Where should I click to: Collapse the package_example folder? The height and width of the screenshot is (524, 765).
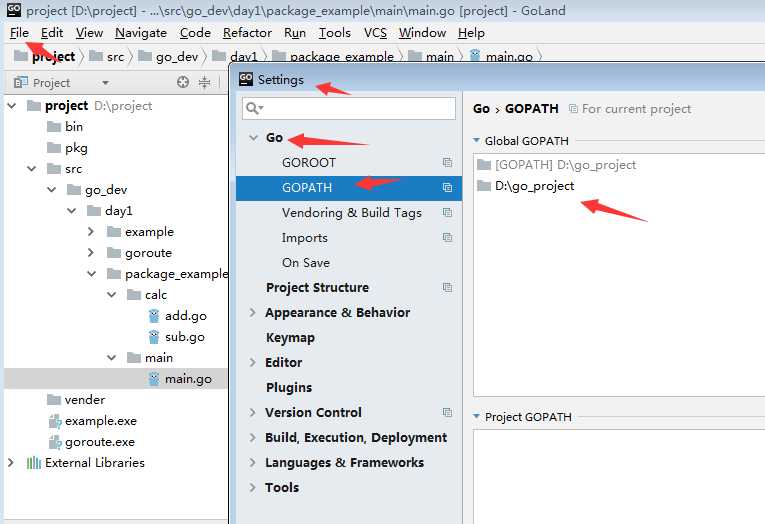(92, 274)
